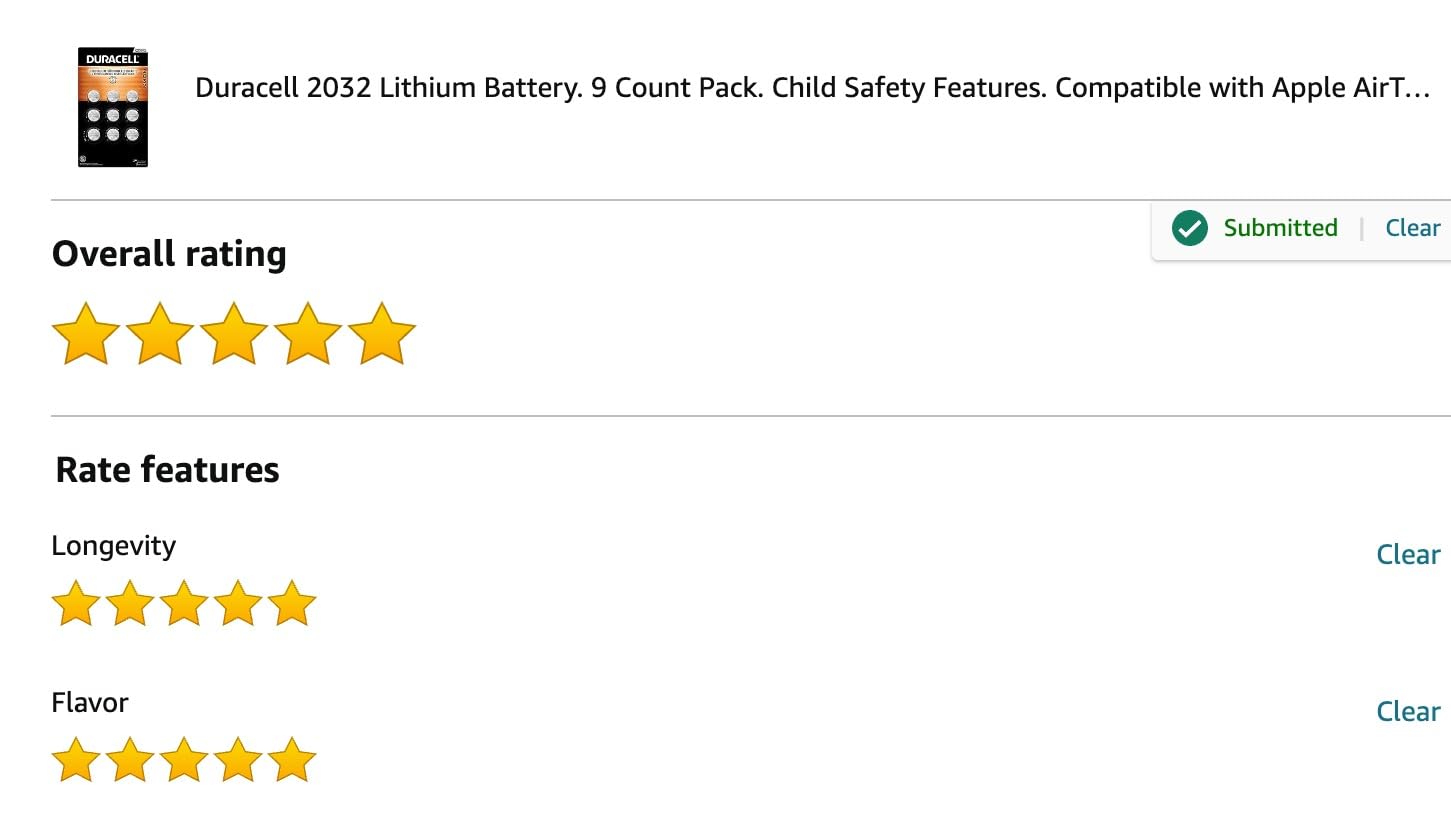Viewport: 1451px width, 836px height.
Task: Clear the Longevity feature rating
Action: [1408, 555]
